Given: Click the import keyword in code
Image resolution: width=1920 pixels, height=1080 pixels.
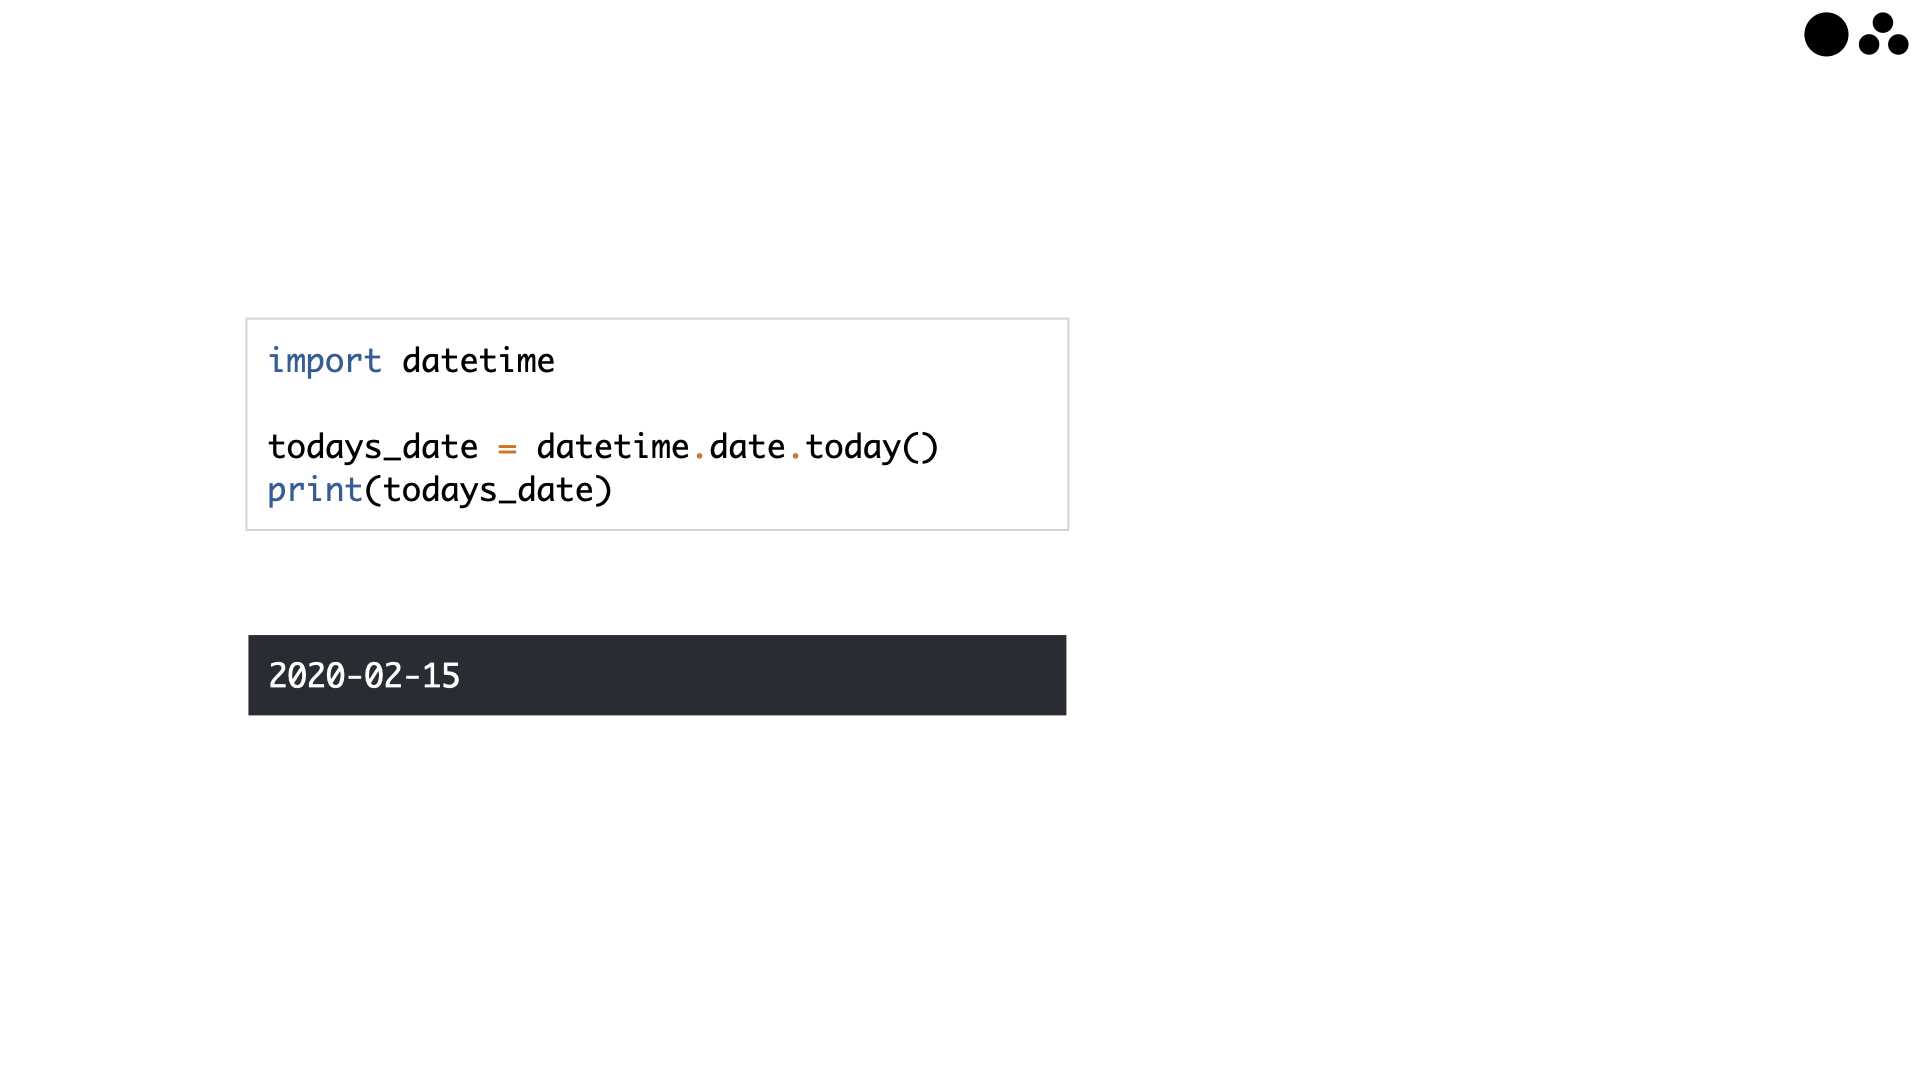Looking at the screenshot, I should [325, 361].
